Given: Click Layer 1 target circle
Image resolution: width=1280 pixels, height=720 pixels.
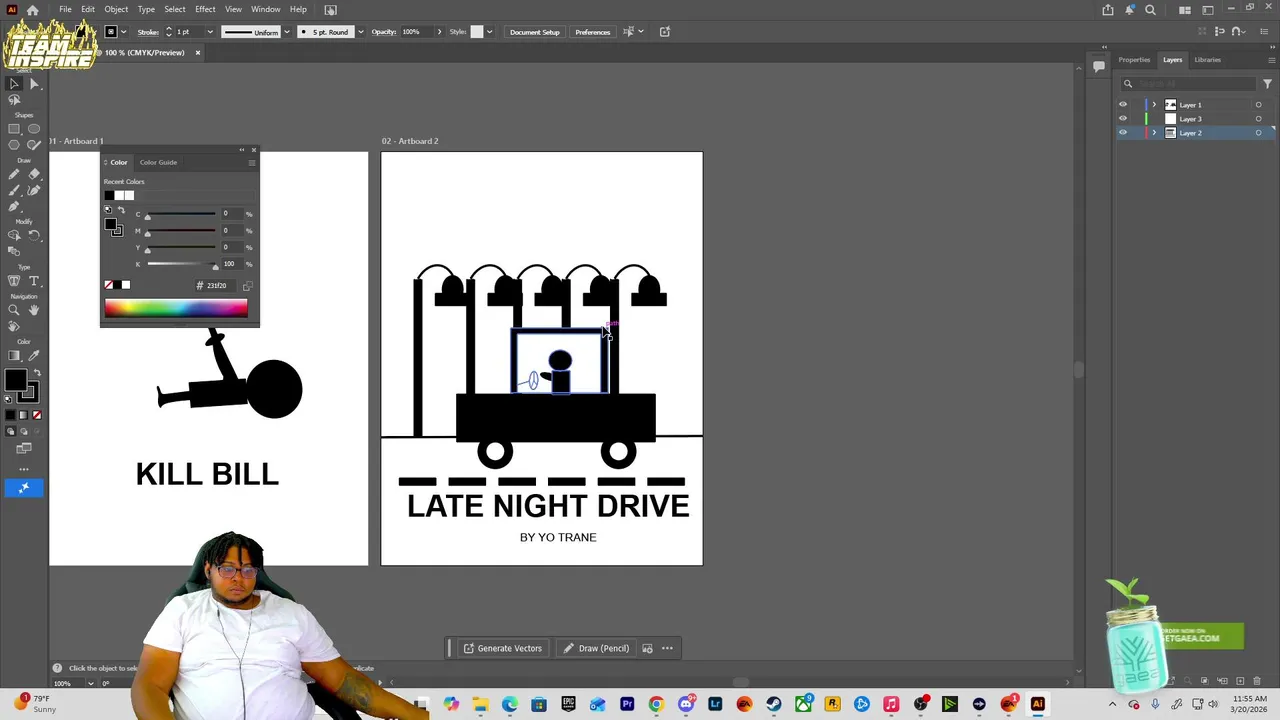Looking at the screenshot, I should [1258, 105].
